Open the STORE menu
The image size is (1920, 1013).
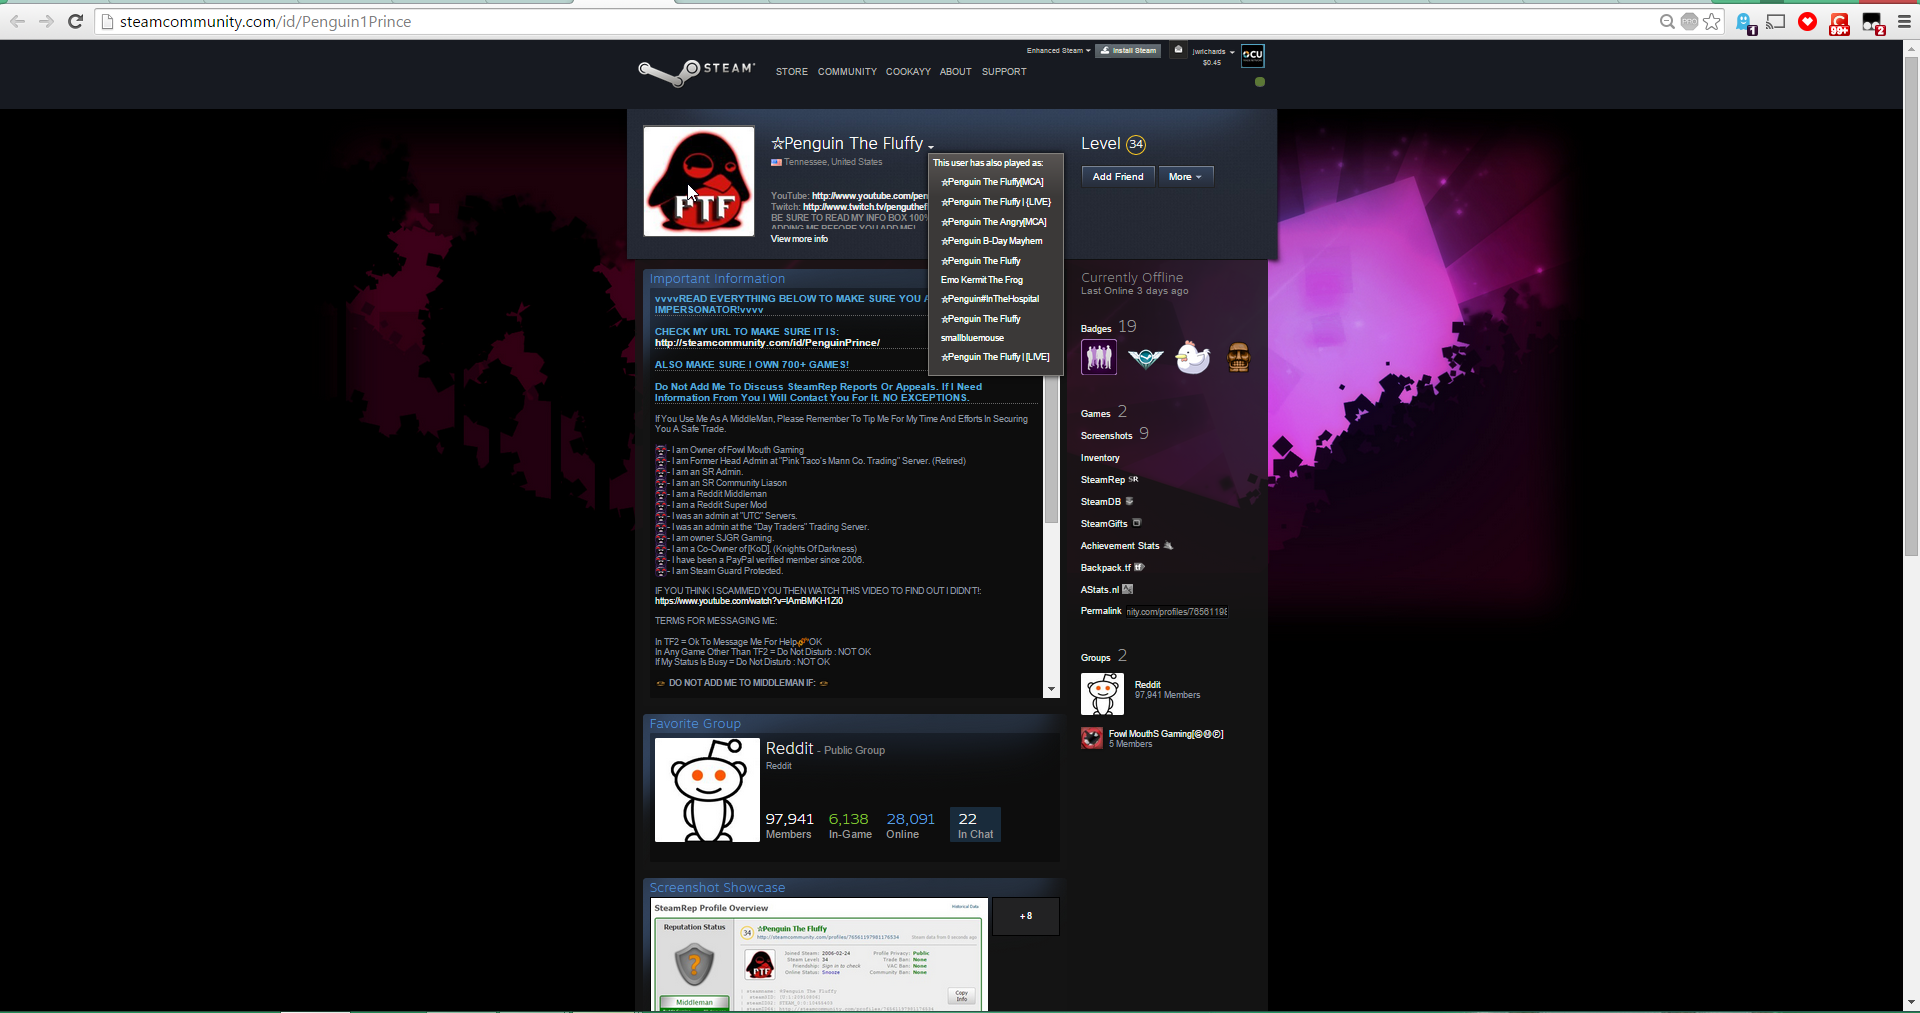pyautogui.click(x=792, y=72)
